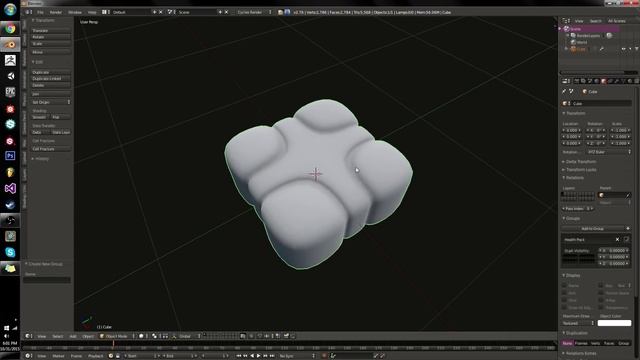The width and height of the screenshot is (640, 360).
Task: Open the Object Mode dropdown
Action: pyautogui.click(x=117, y=336)
